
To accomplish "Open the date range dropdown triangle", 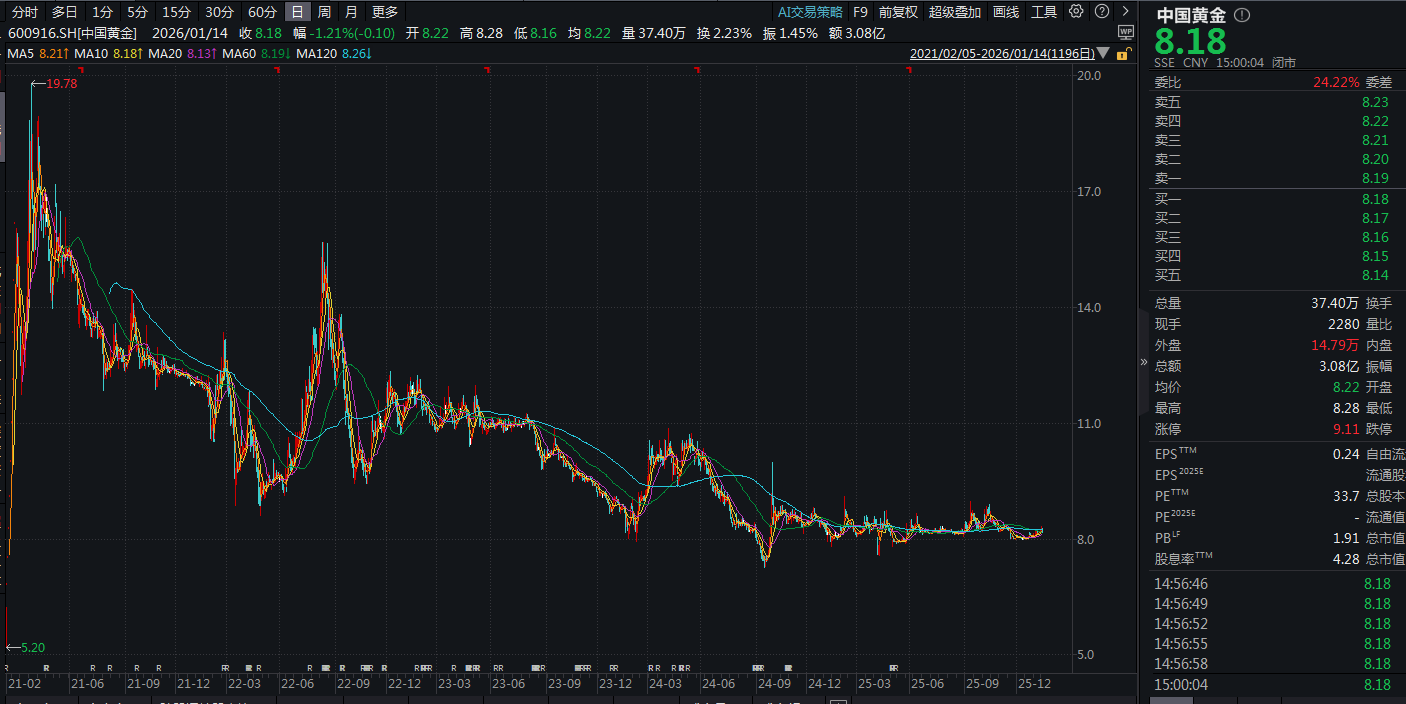I will coord(1103,53).
